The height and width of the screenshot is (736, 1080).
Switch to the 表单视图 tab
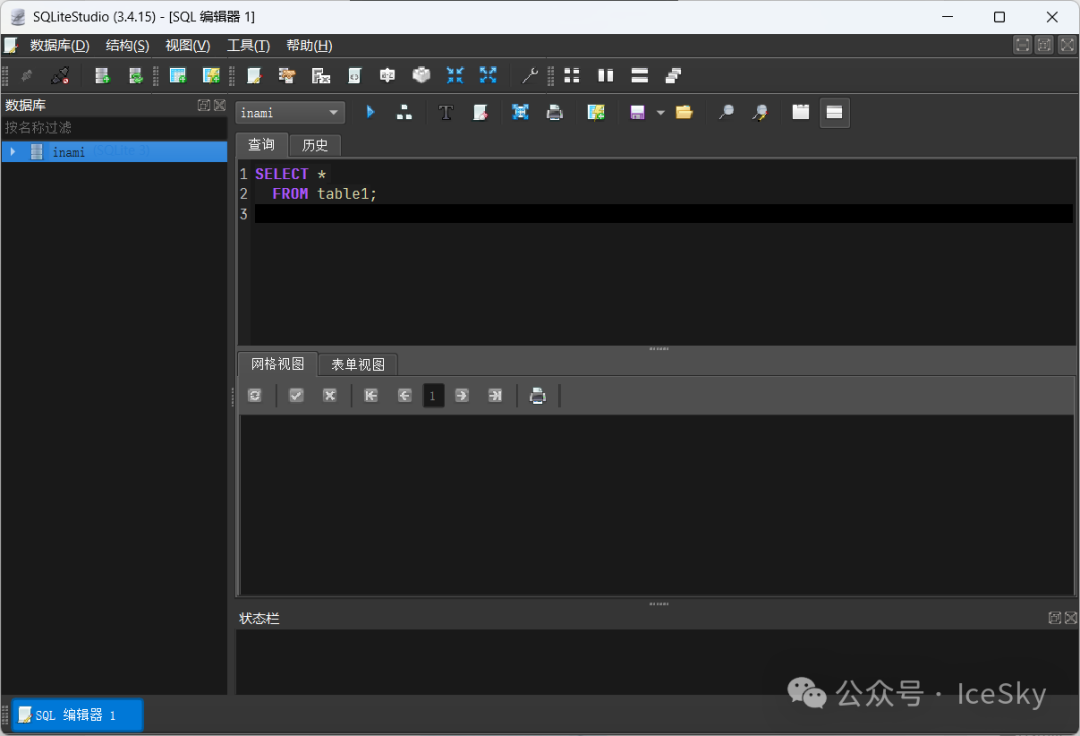click(x=358, y=364)
